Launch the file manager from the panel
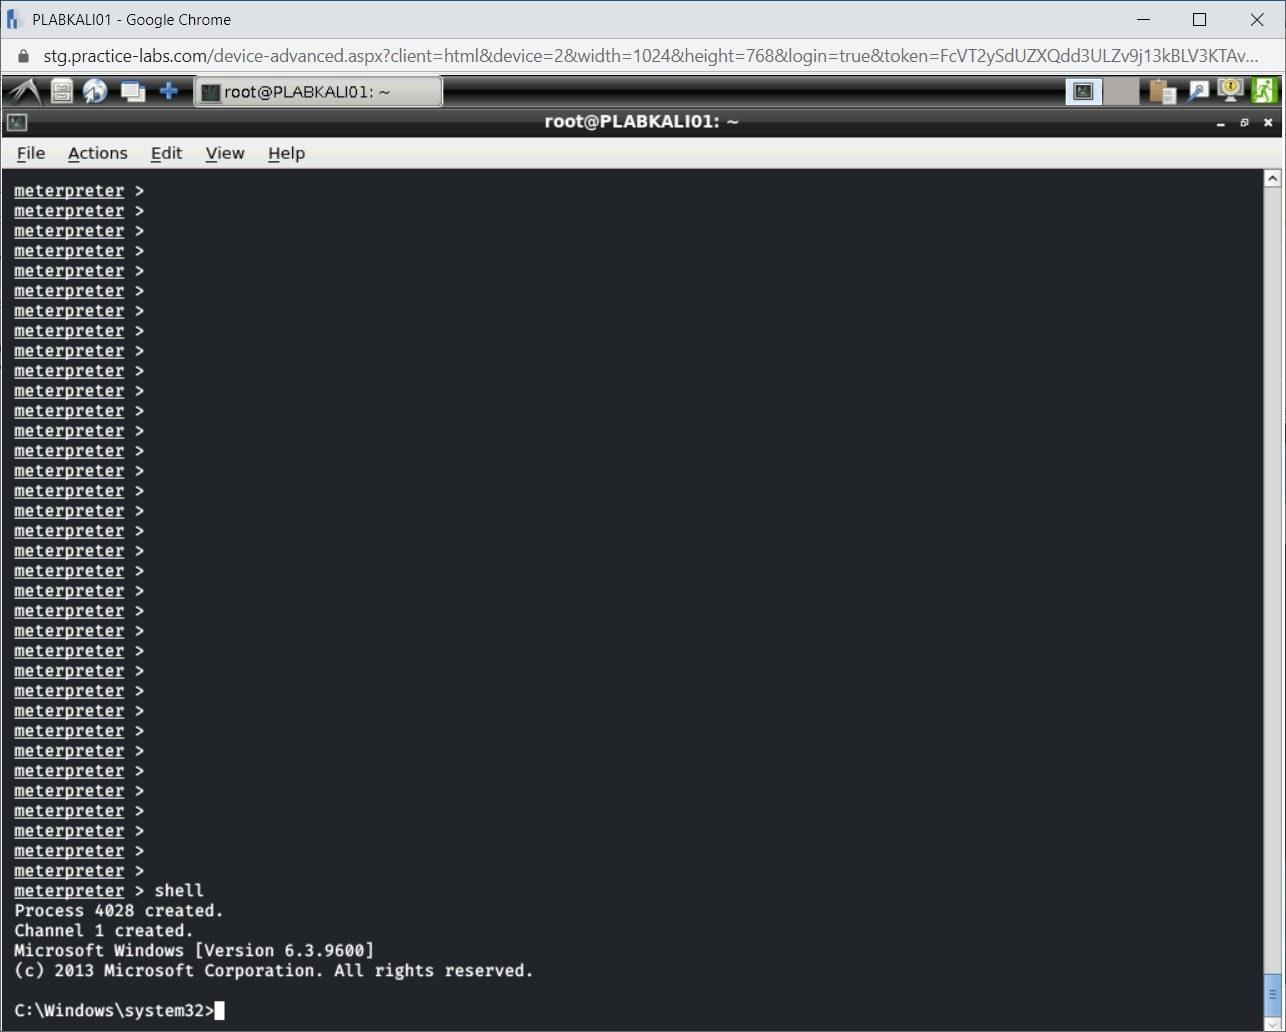1286x1032 pixels. coord(61,90)
